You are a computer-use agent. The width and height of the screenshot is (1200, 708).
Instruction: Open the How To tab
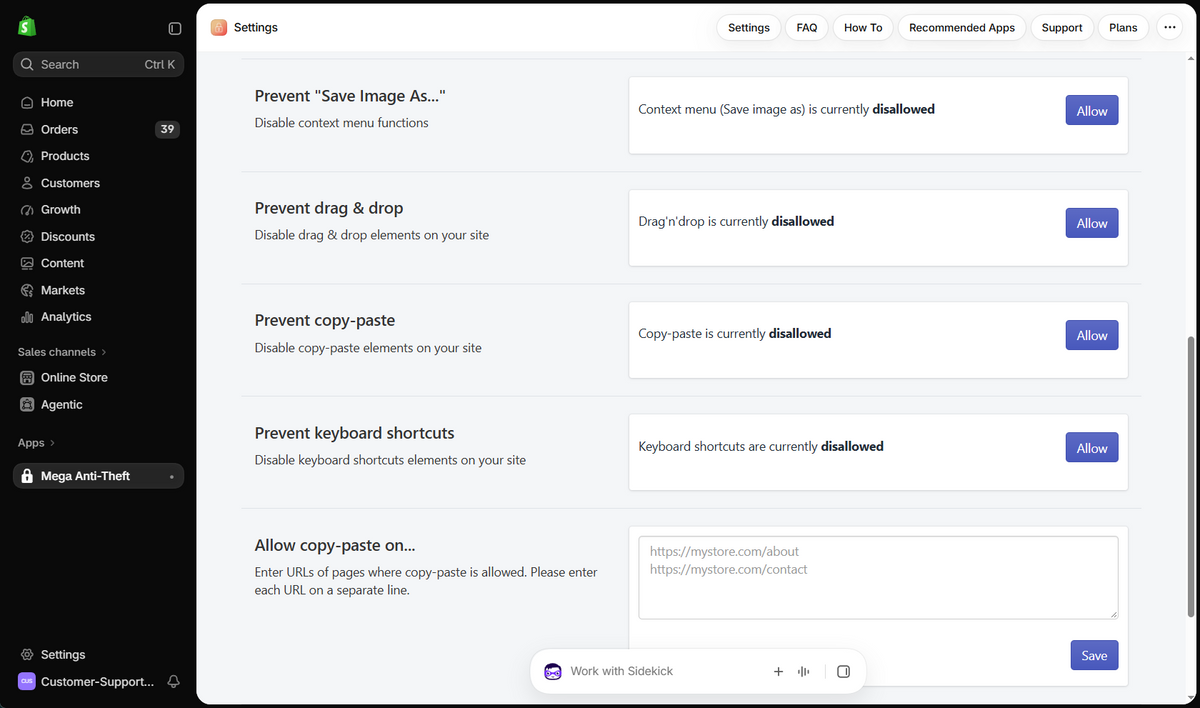point(863,28)
